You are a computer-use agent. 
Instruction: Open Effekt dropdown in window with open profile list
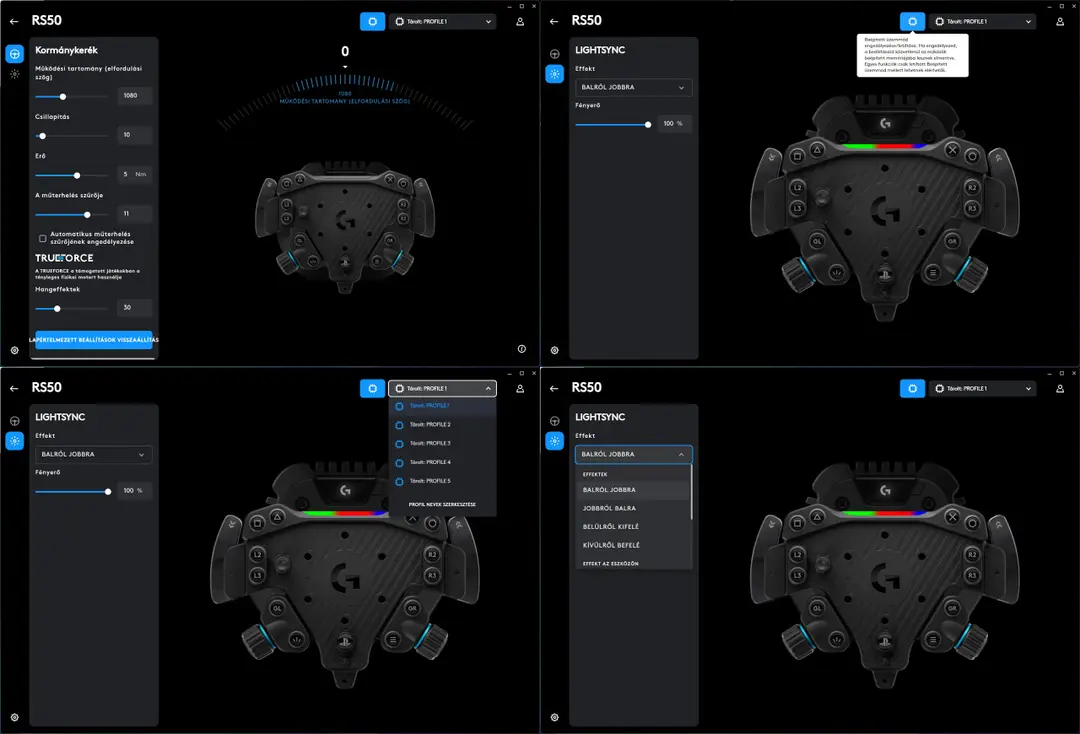click(94, 454)
